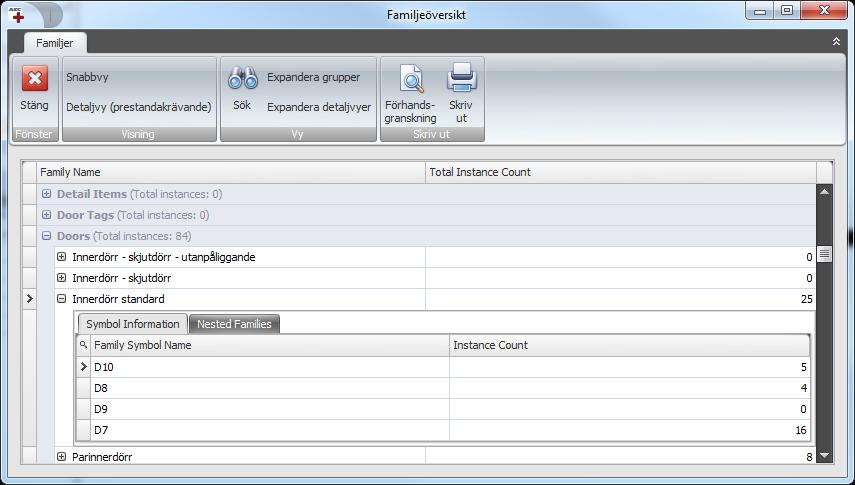Click total count 25 of Innerdörr standard
855x485 pixels.
[x=806, y=299]
